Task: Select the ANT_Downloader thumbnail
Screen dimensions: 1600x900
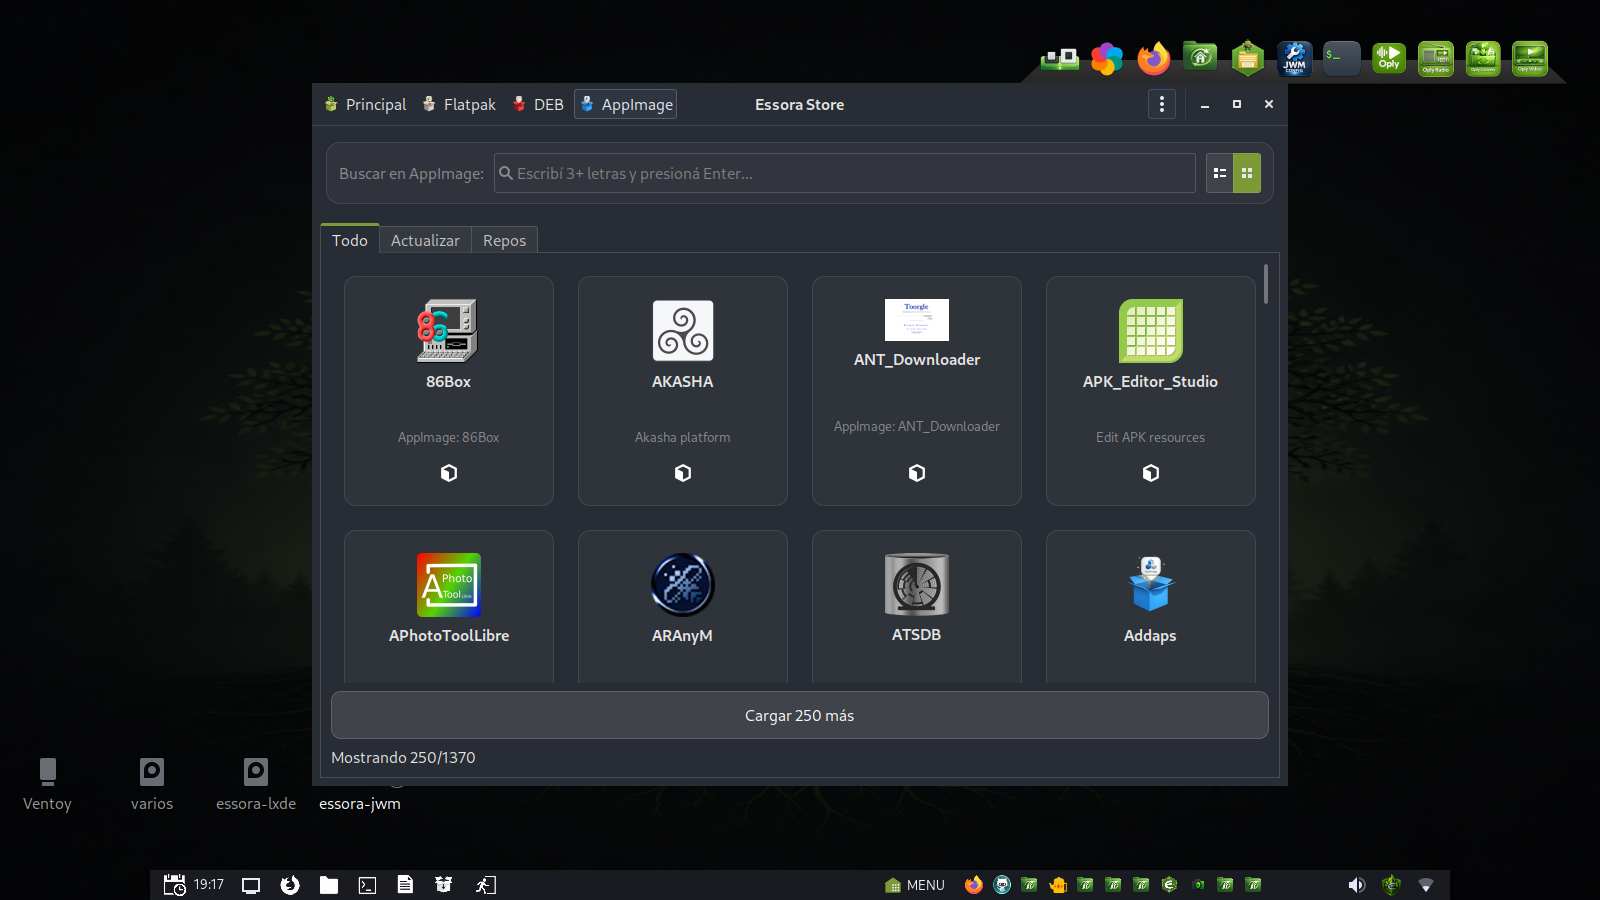Action: (917, 320)
